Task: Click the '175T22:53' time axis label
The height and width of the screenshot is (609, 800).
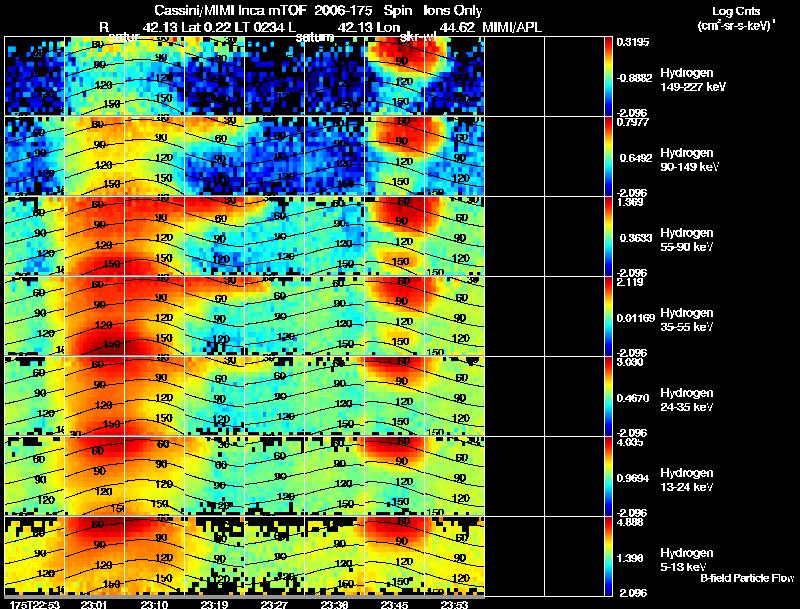Action: [x=34, y=604]
